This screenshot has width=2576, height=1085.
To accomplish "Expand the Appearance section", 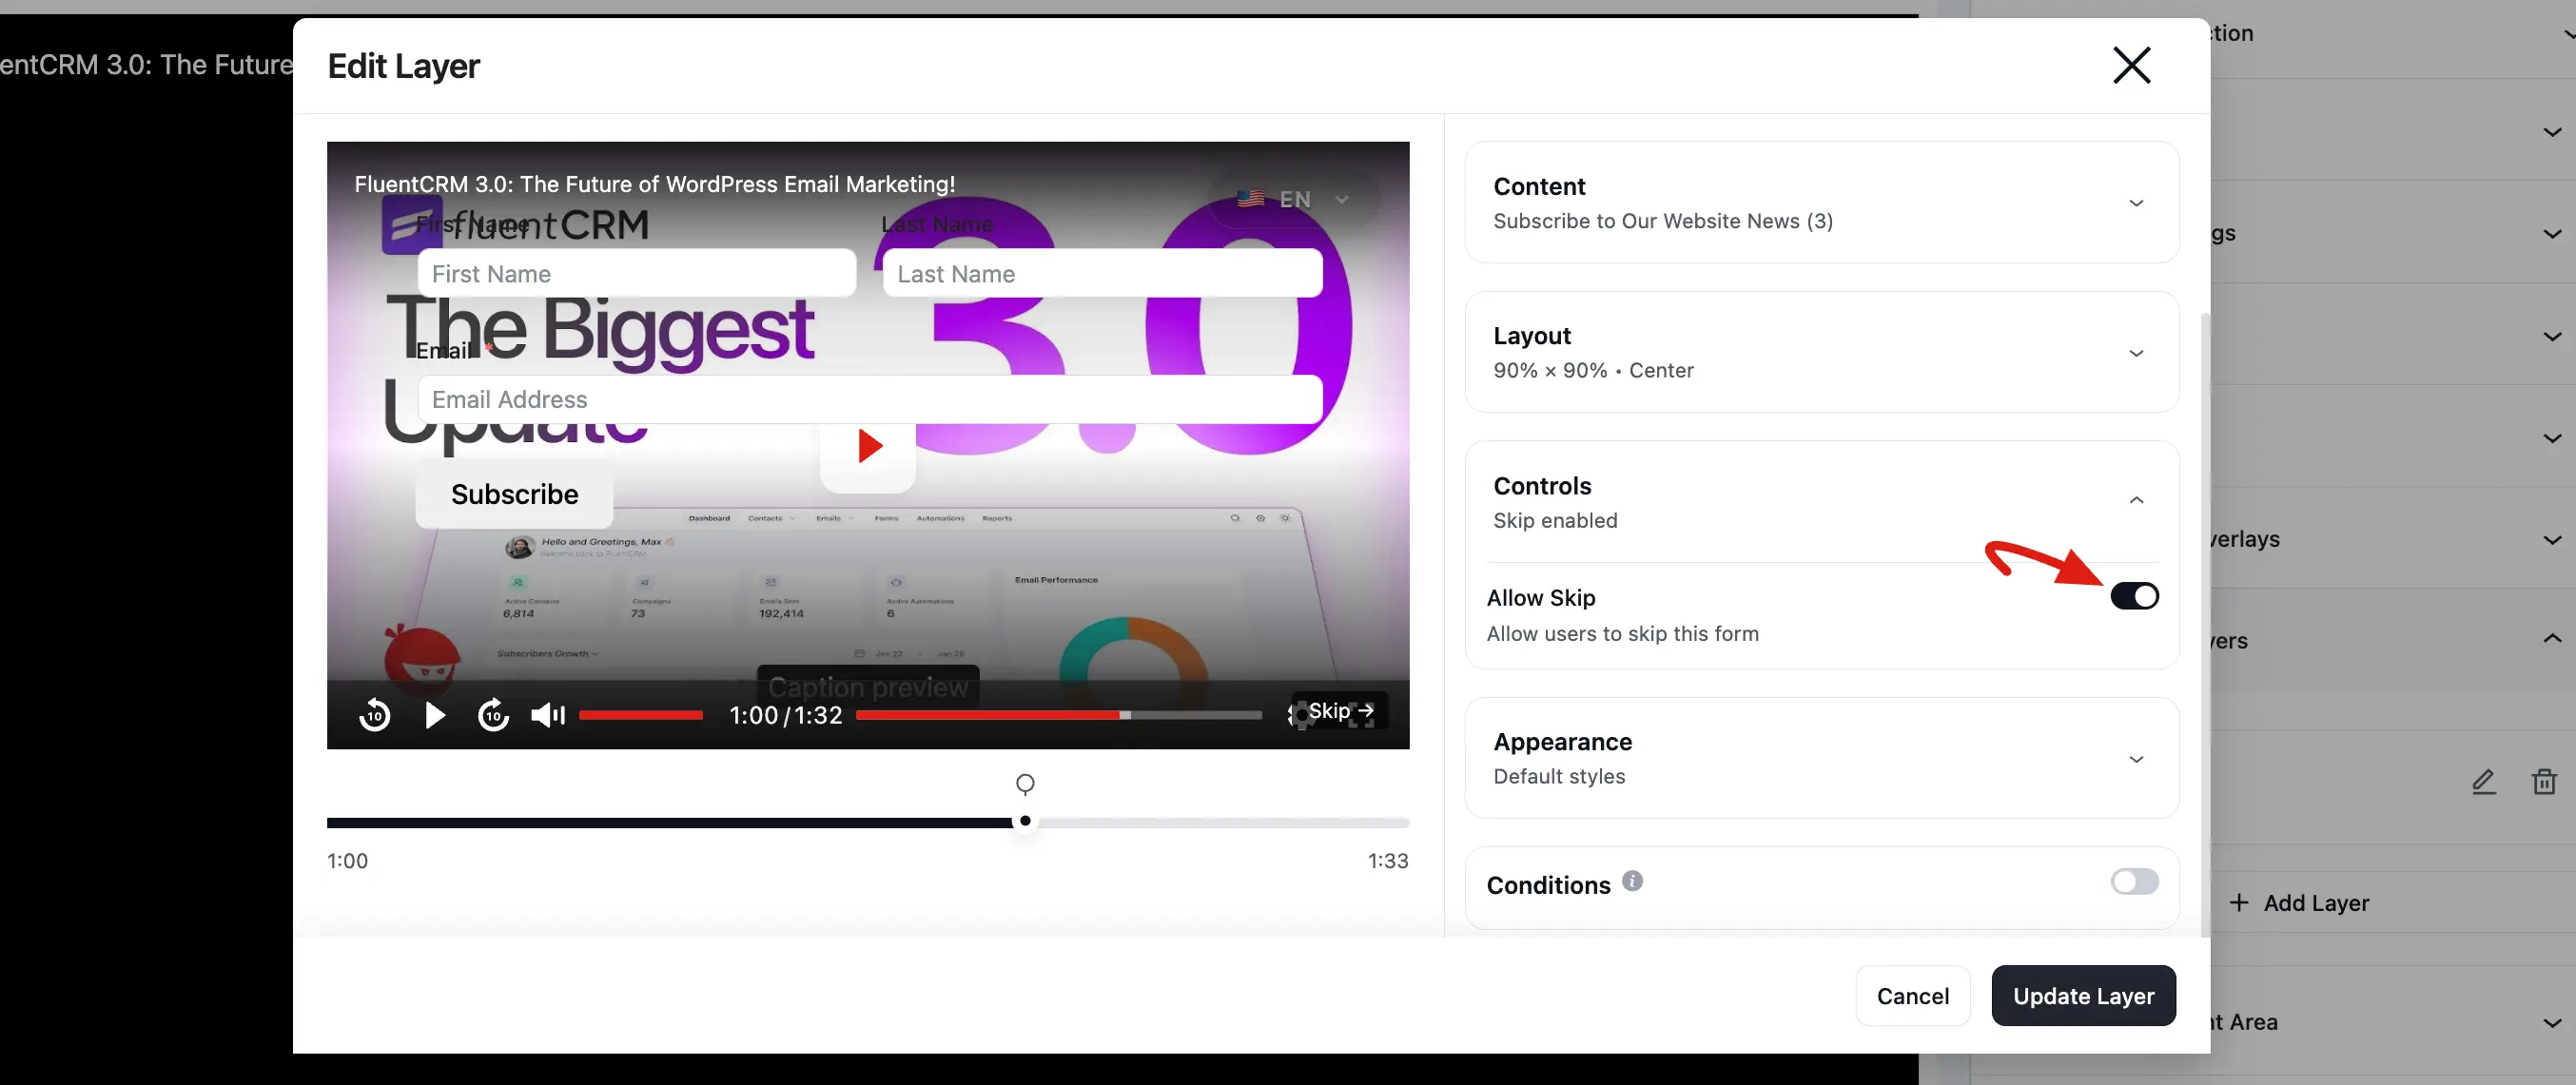I will [x=2136, y=759].
